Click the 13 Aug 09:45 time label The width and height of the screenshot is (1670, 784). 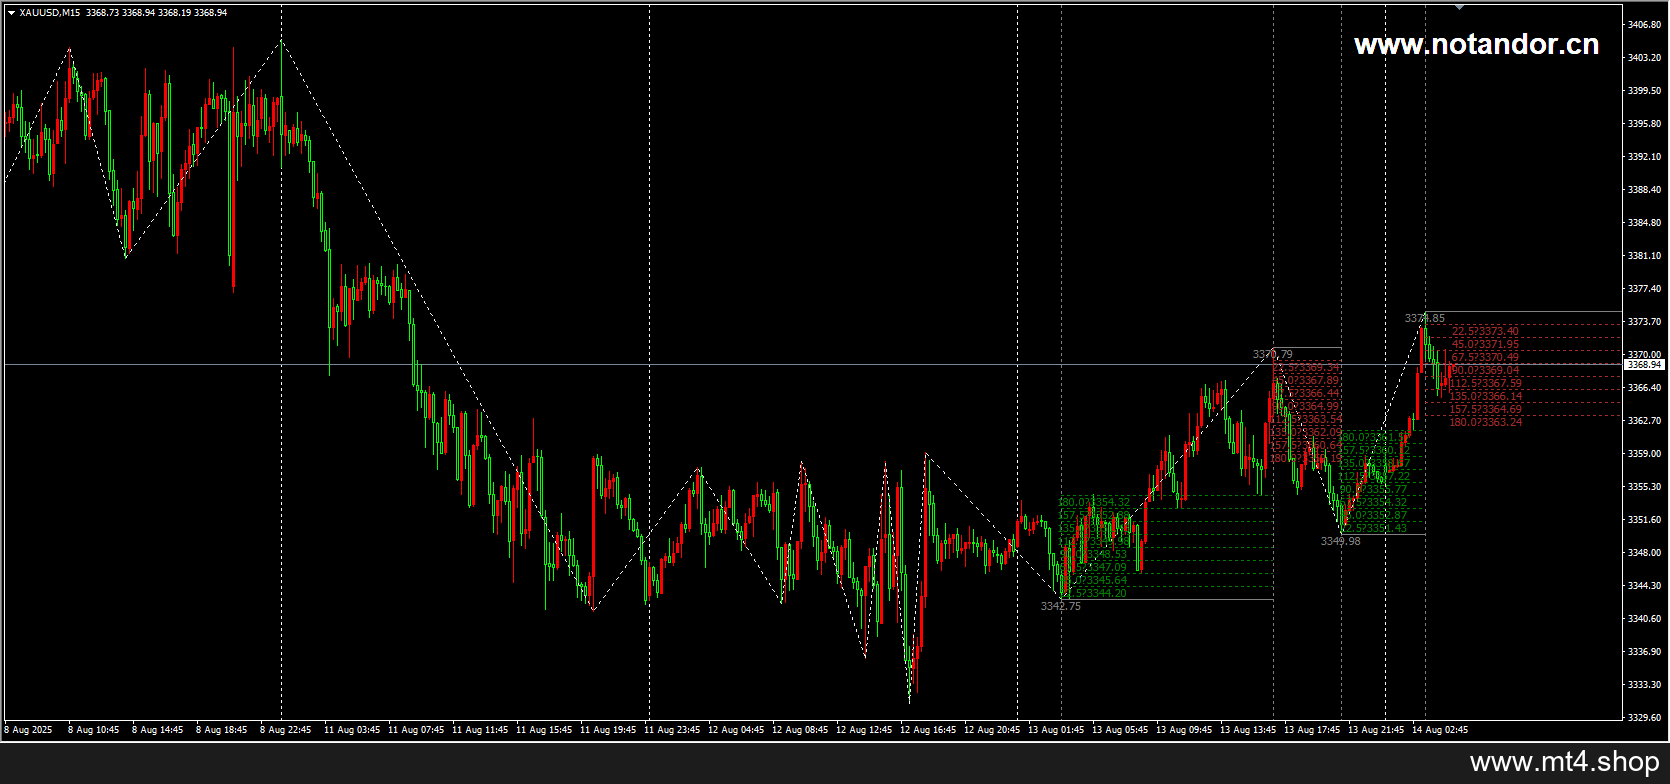pyautogui.click(x=1184, y=730)
